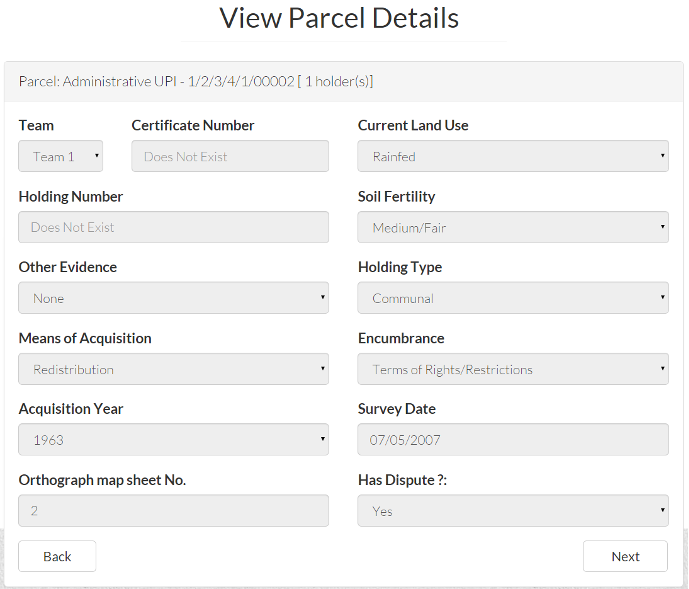Click the Next button

pos(625,556)
